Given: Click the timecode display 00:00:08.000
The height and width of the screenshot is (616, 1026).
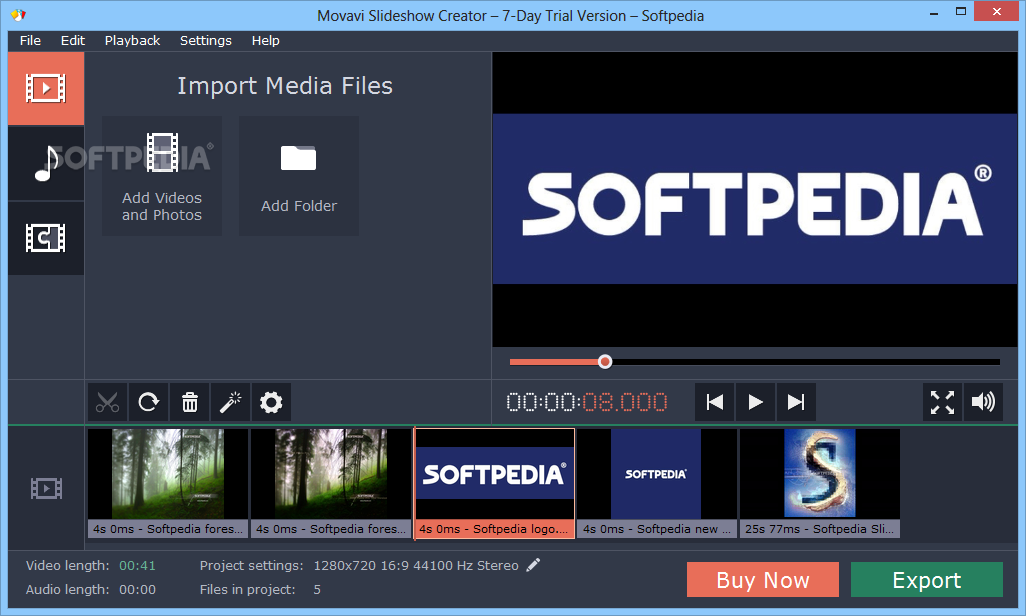Looking at the screenshot, I should click(587, 402).
